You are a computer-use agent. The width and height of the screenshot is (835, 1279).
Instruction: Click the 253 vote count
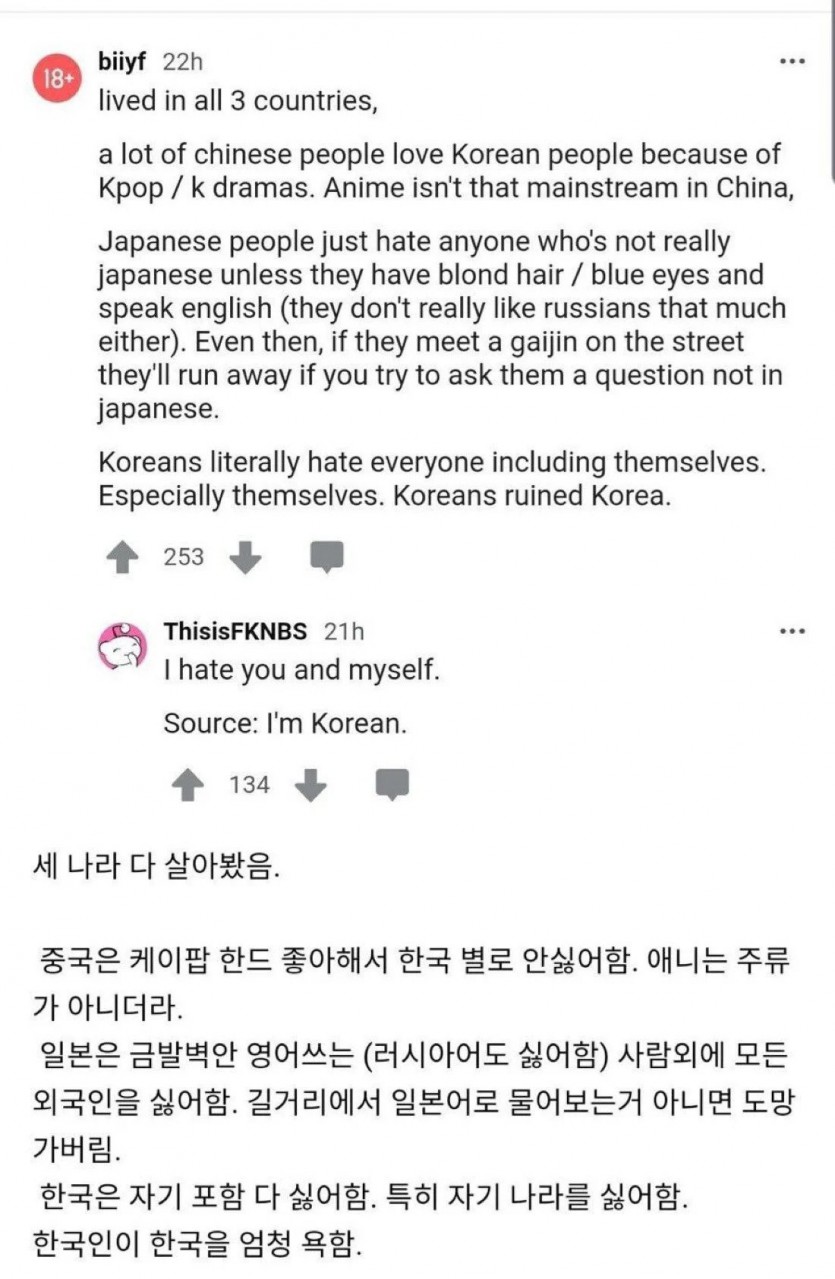pos(184,557)
